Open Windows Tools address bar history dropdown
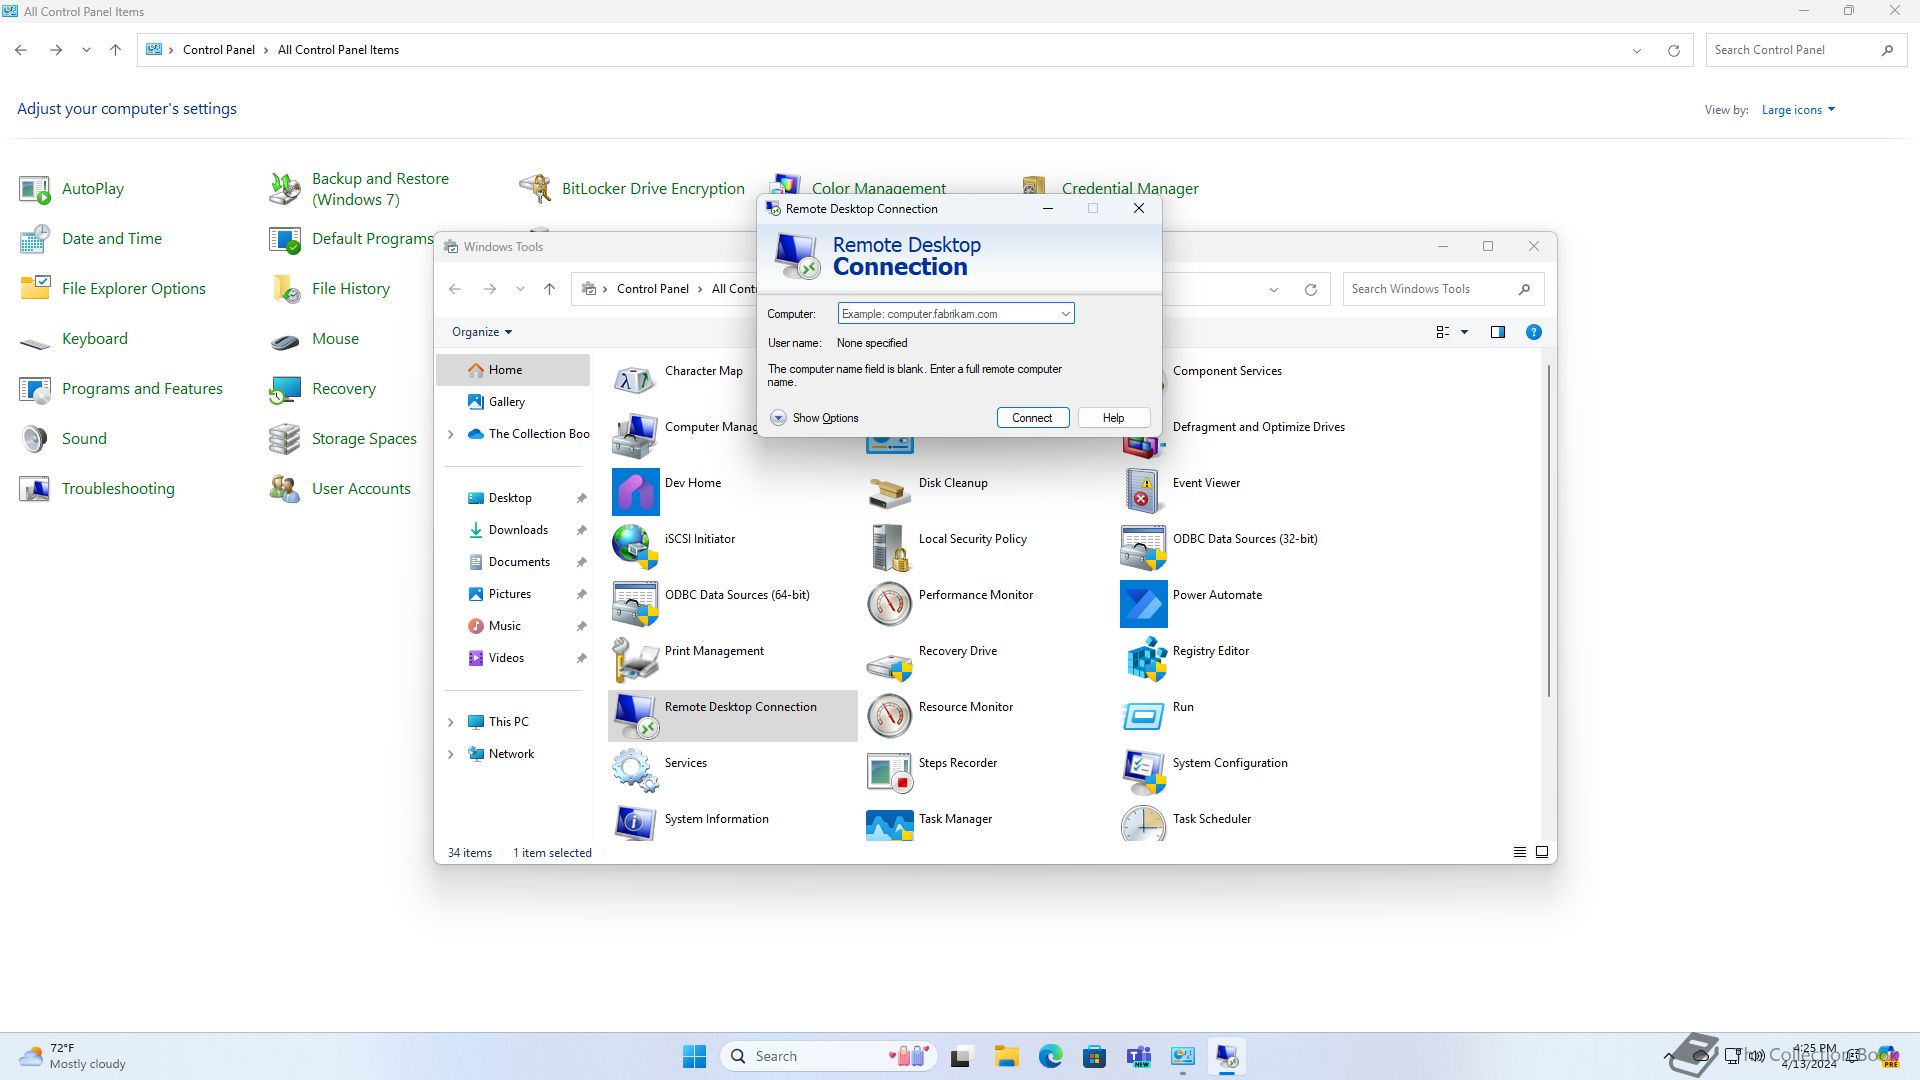This screenshot has height=1080, width=1920. (1274, 289)
